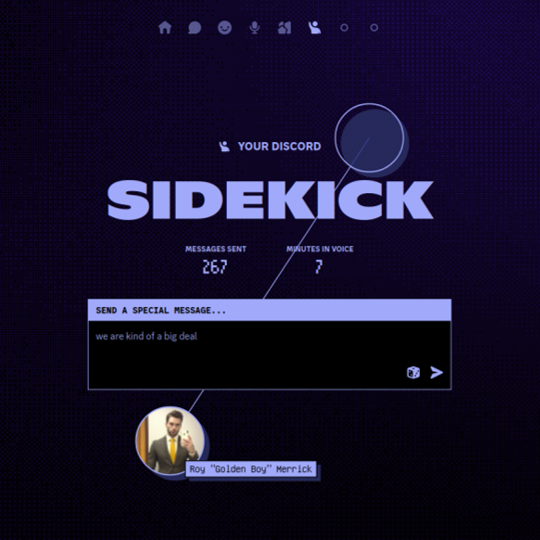The image size is (540, 540).
Task: Select the empty circular avatar placeholder
Action: [x=369, y=138]
